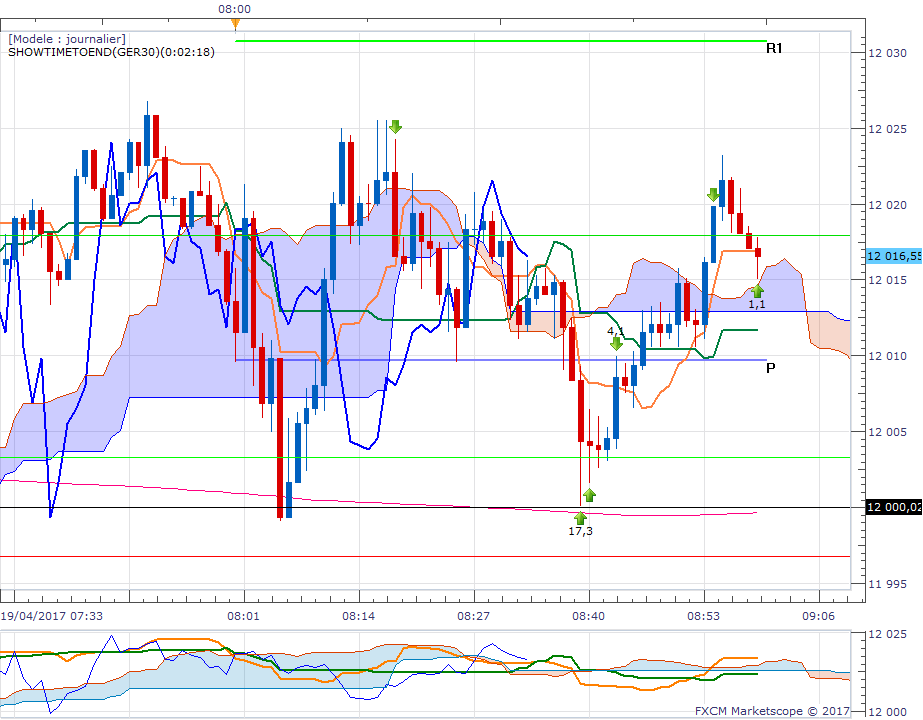Click the 17,3 signal value label
Viewport: 923px width, 720px height.
[580, 531]
